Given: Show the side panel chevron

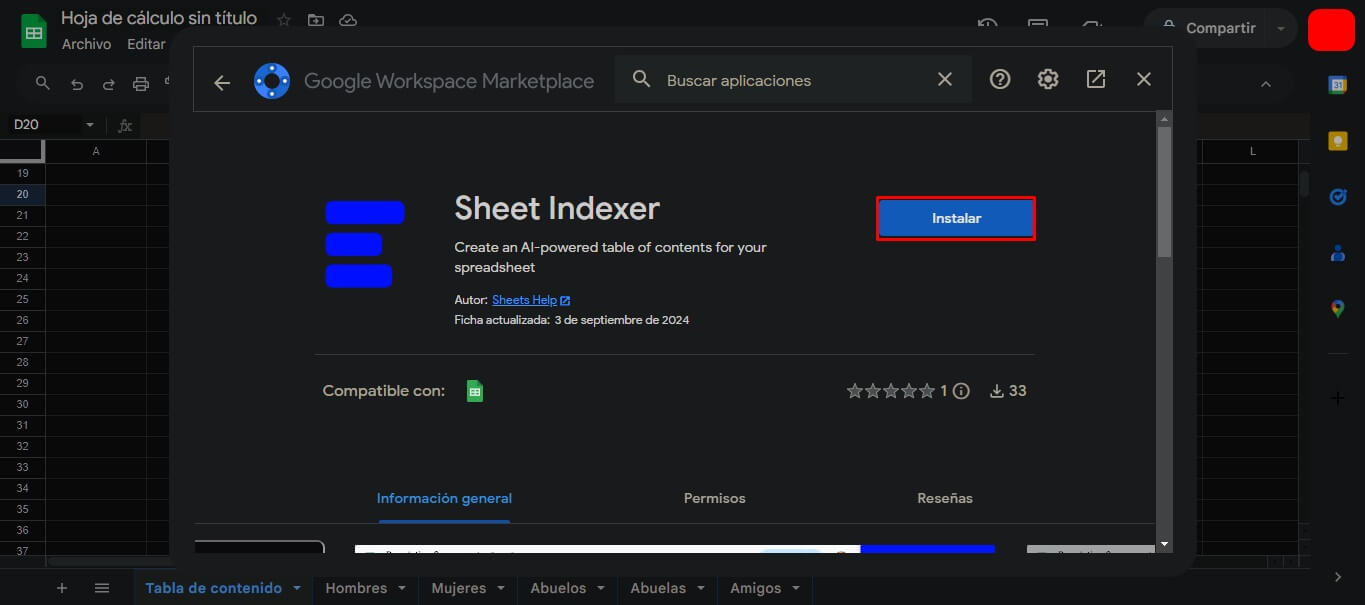Looking at the screenshot, I should click(1338, 577).
